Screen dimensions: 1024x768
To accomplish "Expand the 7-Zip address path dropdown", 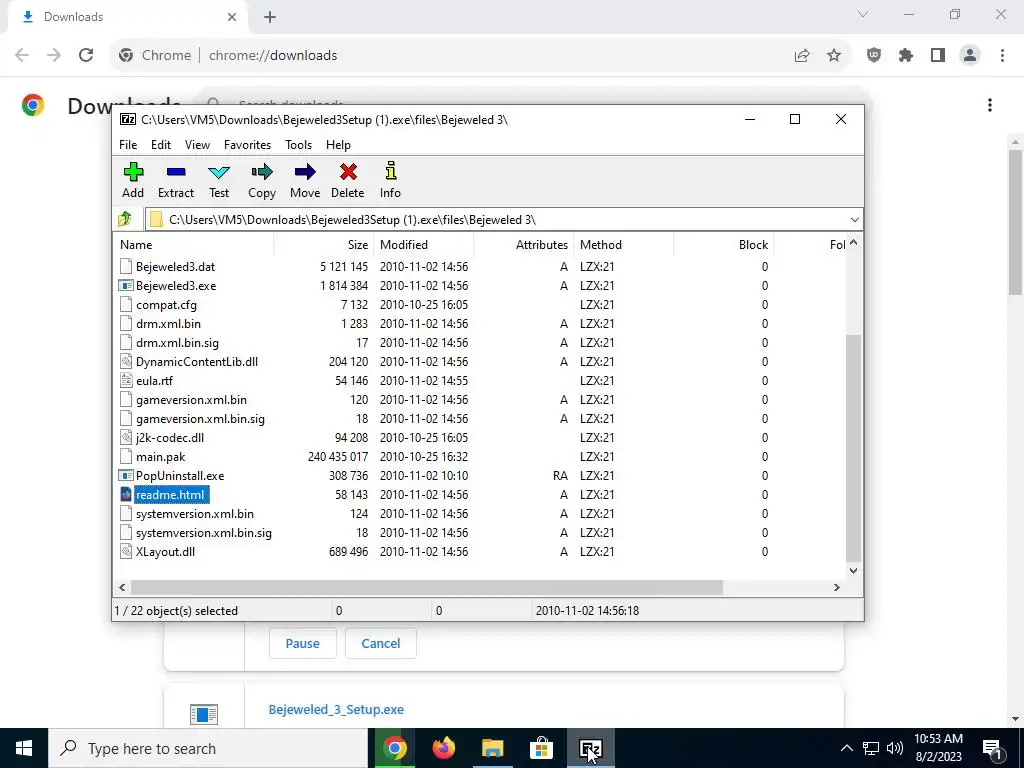I will (854, 220).
